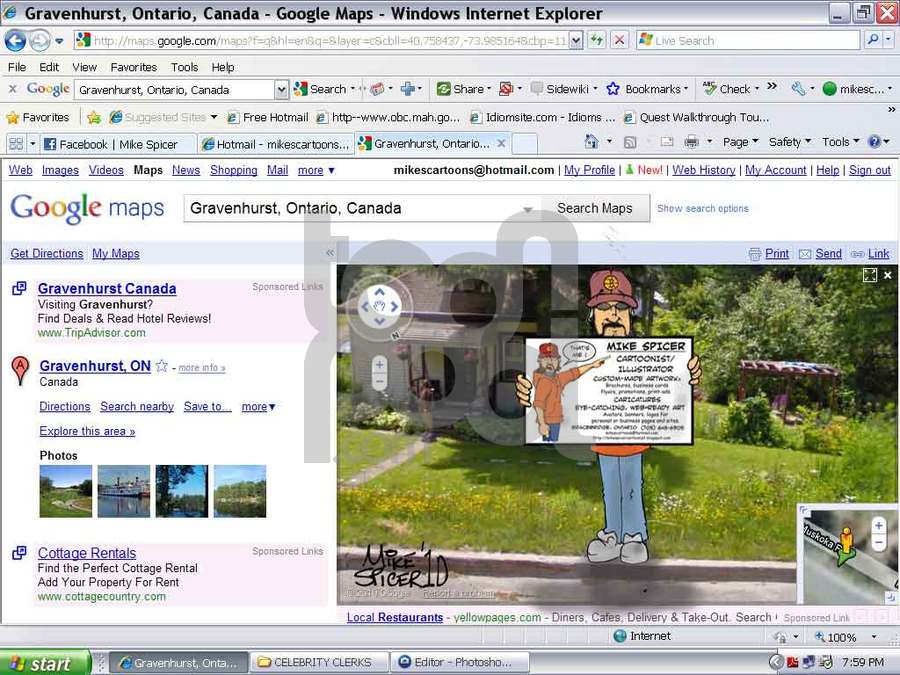Click the Street View pan navigation control
The image size is (900, 675).
pos(379,307)
